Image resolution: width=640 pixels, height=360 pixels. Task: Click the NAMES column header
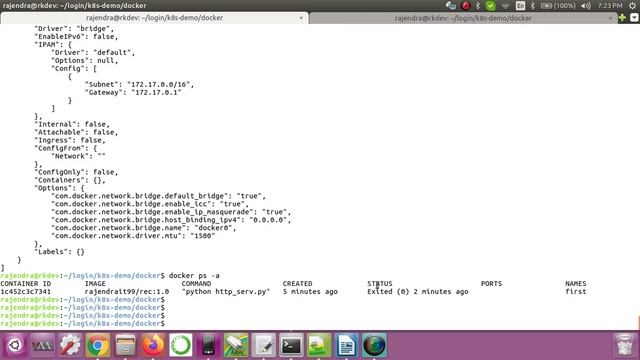click(x=576, y=284)
